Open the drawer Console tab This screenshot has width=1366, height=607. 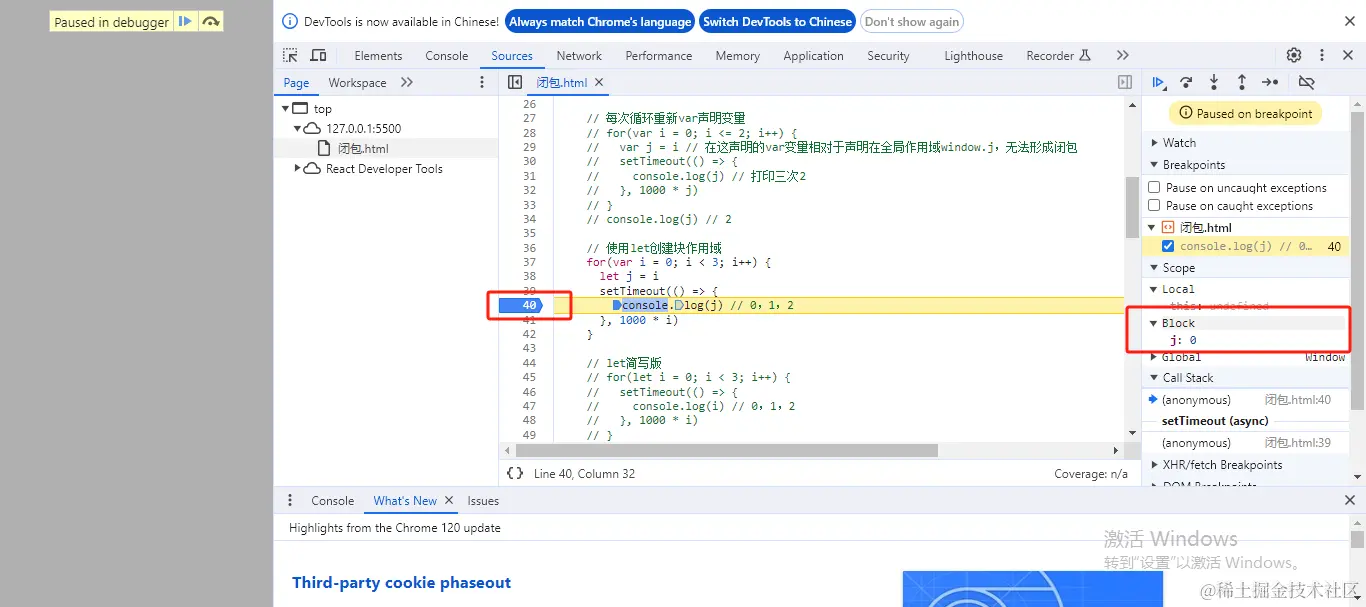[x=332, y=501]
